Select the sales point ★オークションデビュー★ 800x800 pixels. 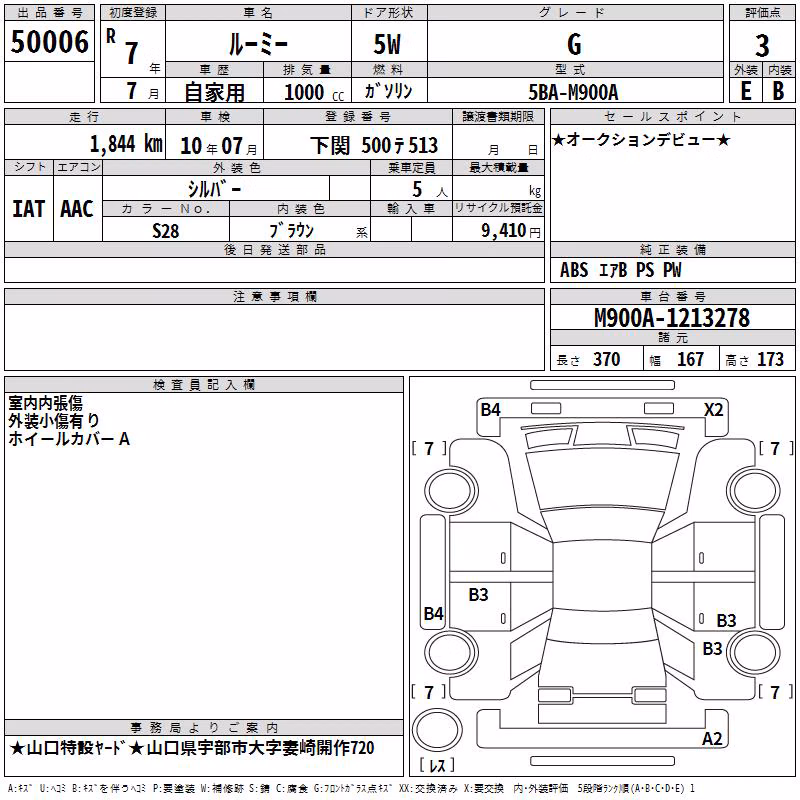coord(641,139)
